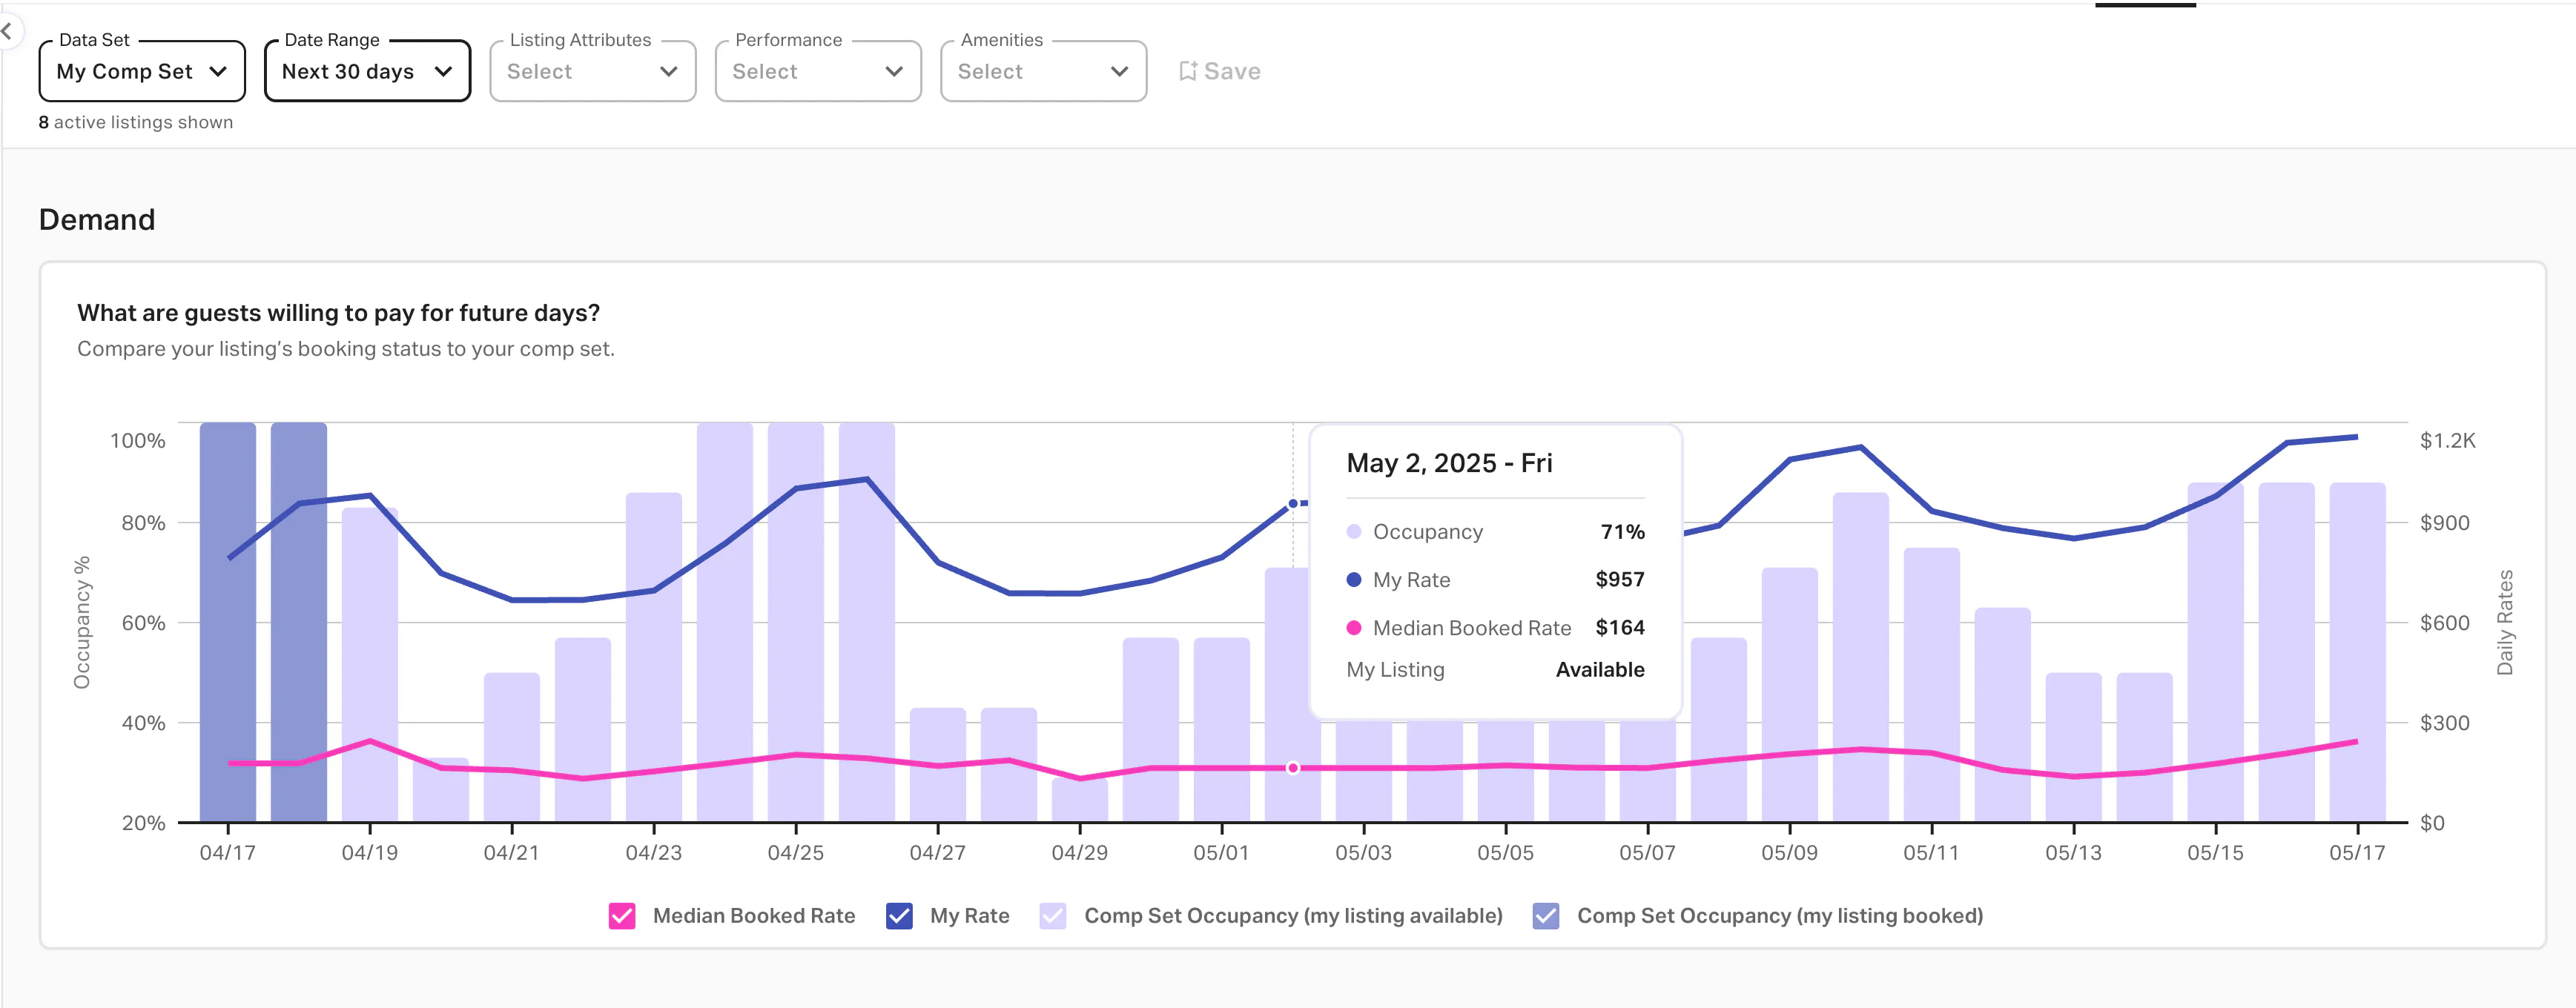Click the '8 active listings shown' text
Image resolution: width=2576 pixels, height=1008 pixels.
click(136, 122)
